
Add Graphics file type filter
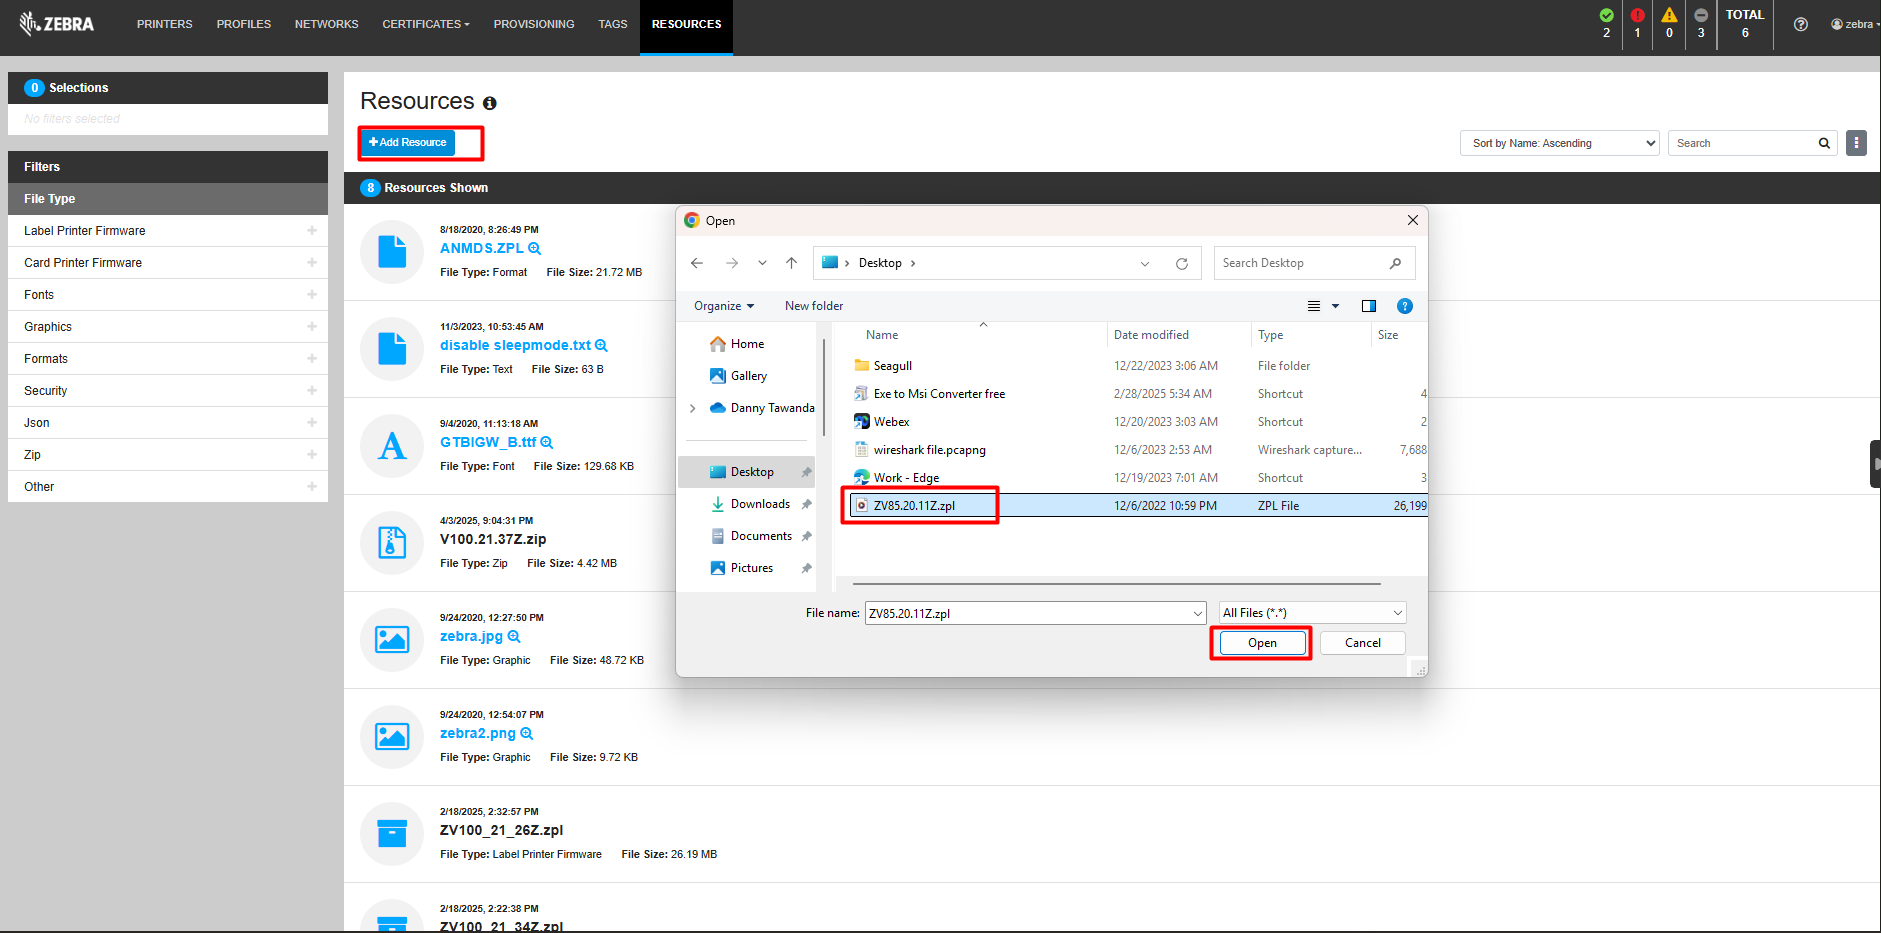312,326
